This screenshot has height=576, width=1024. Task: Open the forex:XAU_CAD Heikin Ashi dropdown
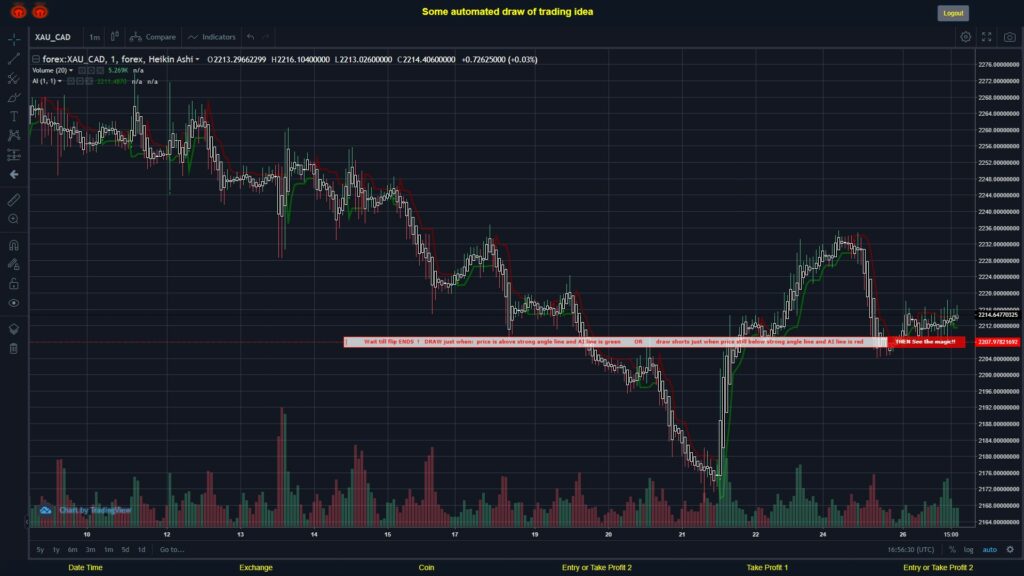point(121,59)
